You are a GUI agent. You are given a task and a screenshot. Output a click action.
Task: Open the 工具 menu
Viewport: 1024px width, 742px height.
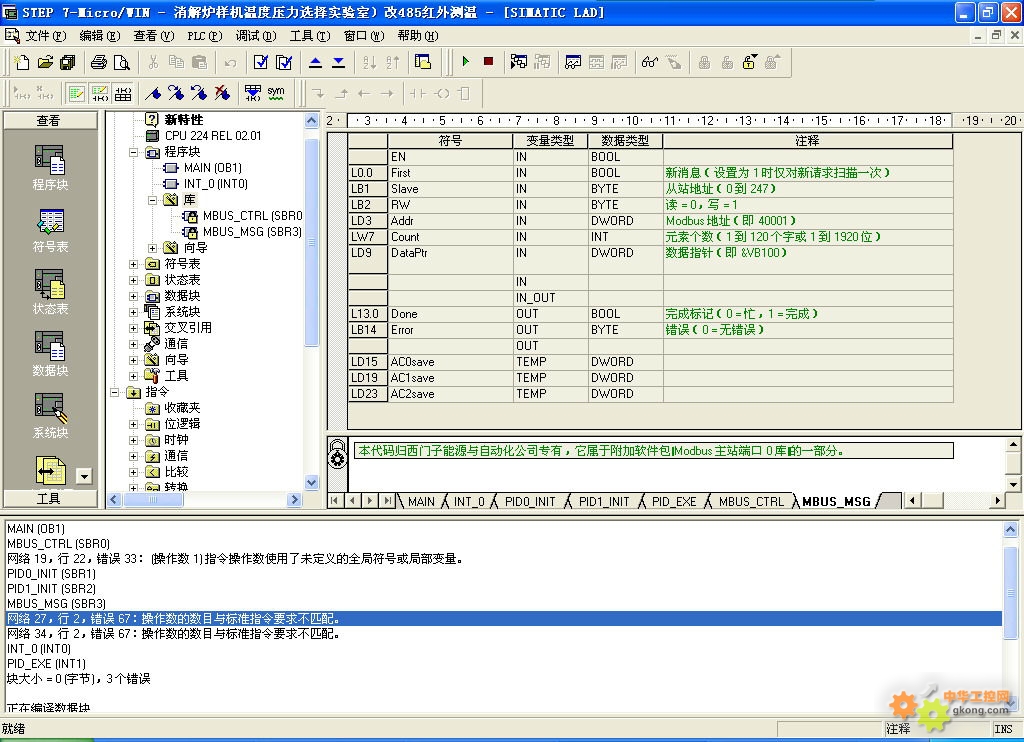(310, 35)
